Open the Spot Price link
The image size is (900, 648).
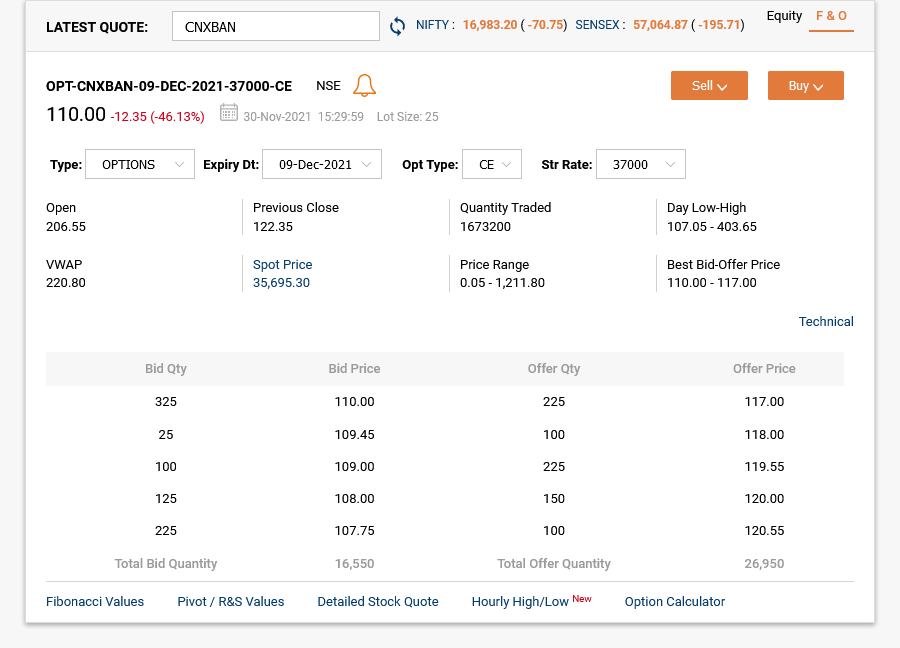[x=282, y=265]
